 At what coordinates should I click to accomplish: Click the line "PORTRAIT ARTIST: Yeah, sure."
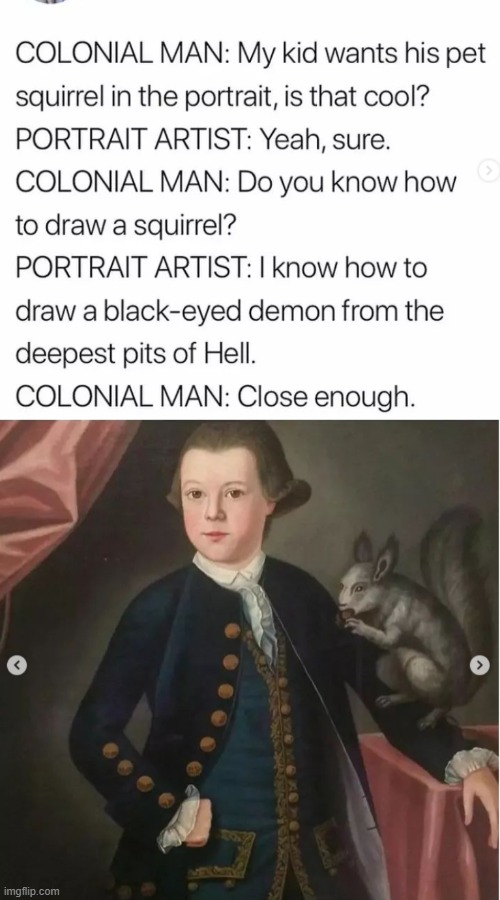[x=203, y=139]
